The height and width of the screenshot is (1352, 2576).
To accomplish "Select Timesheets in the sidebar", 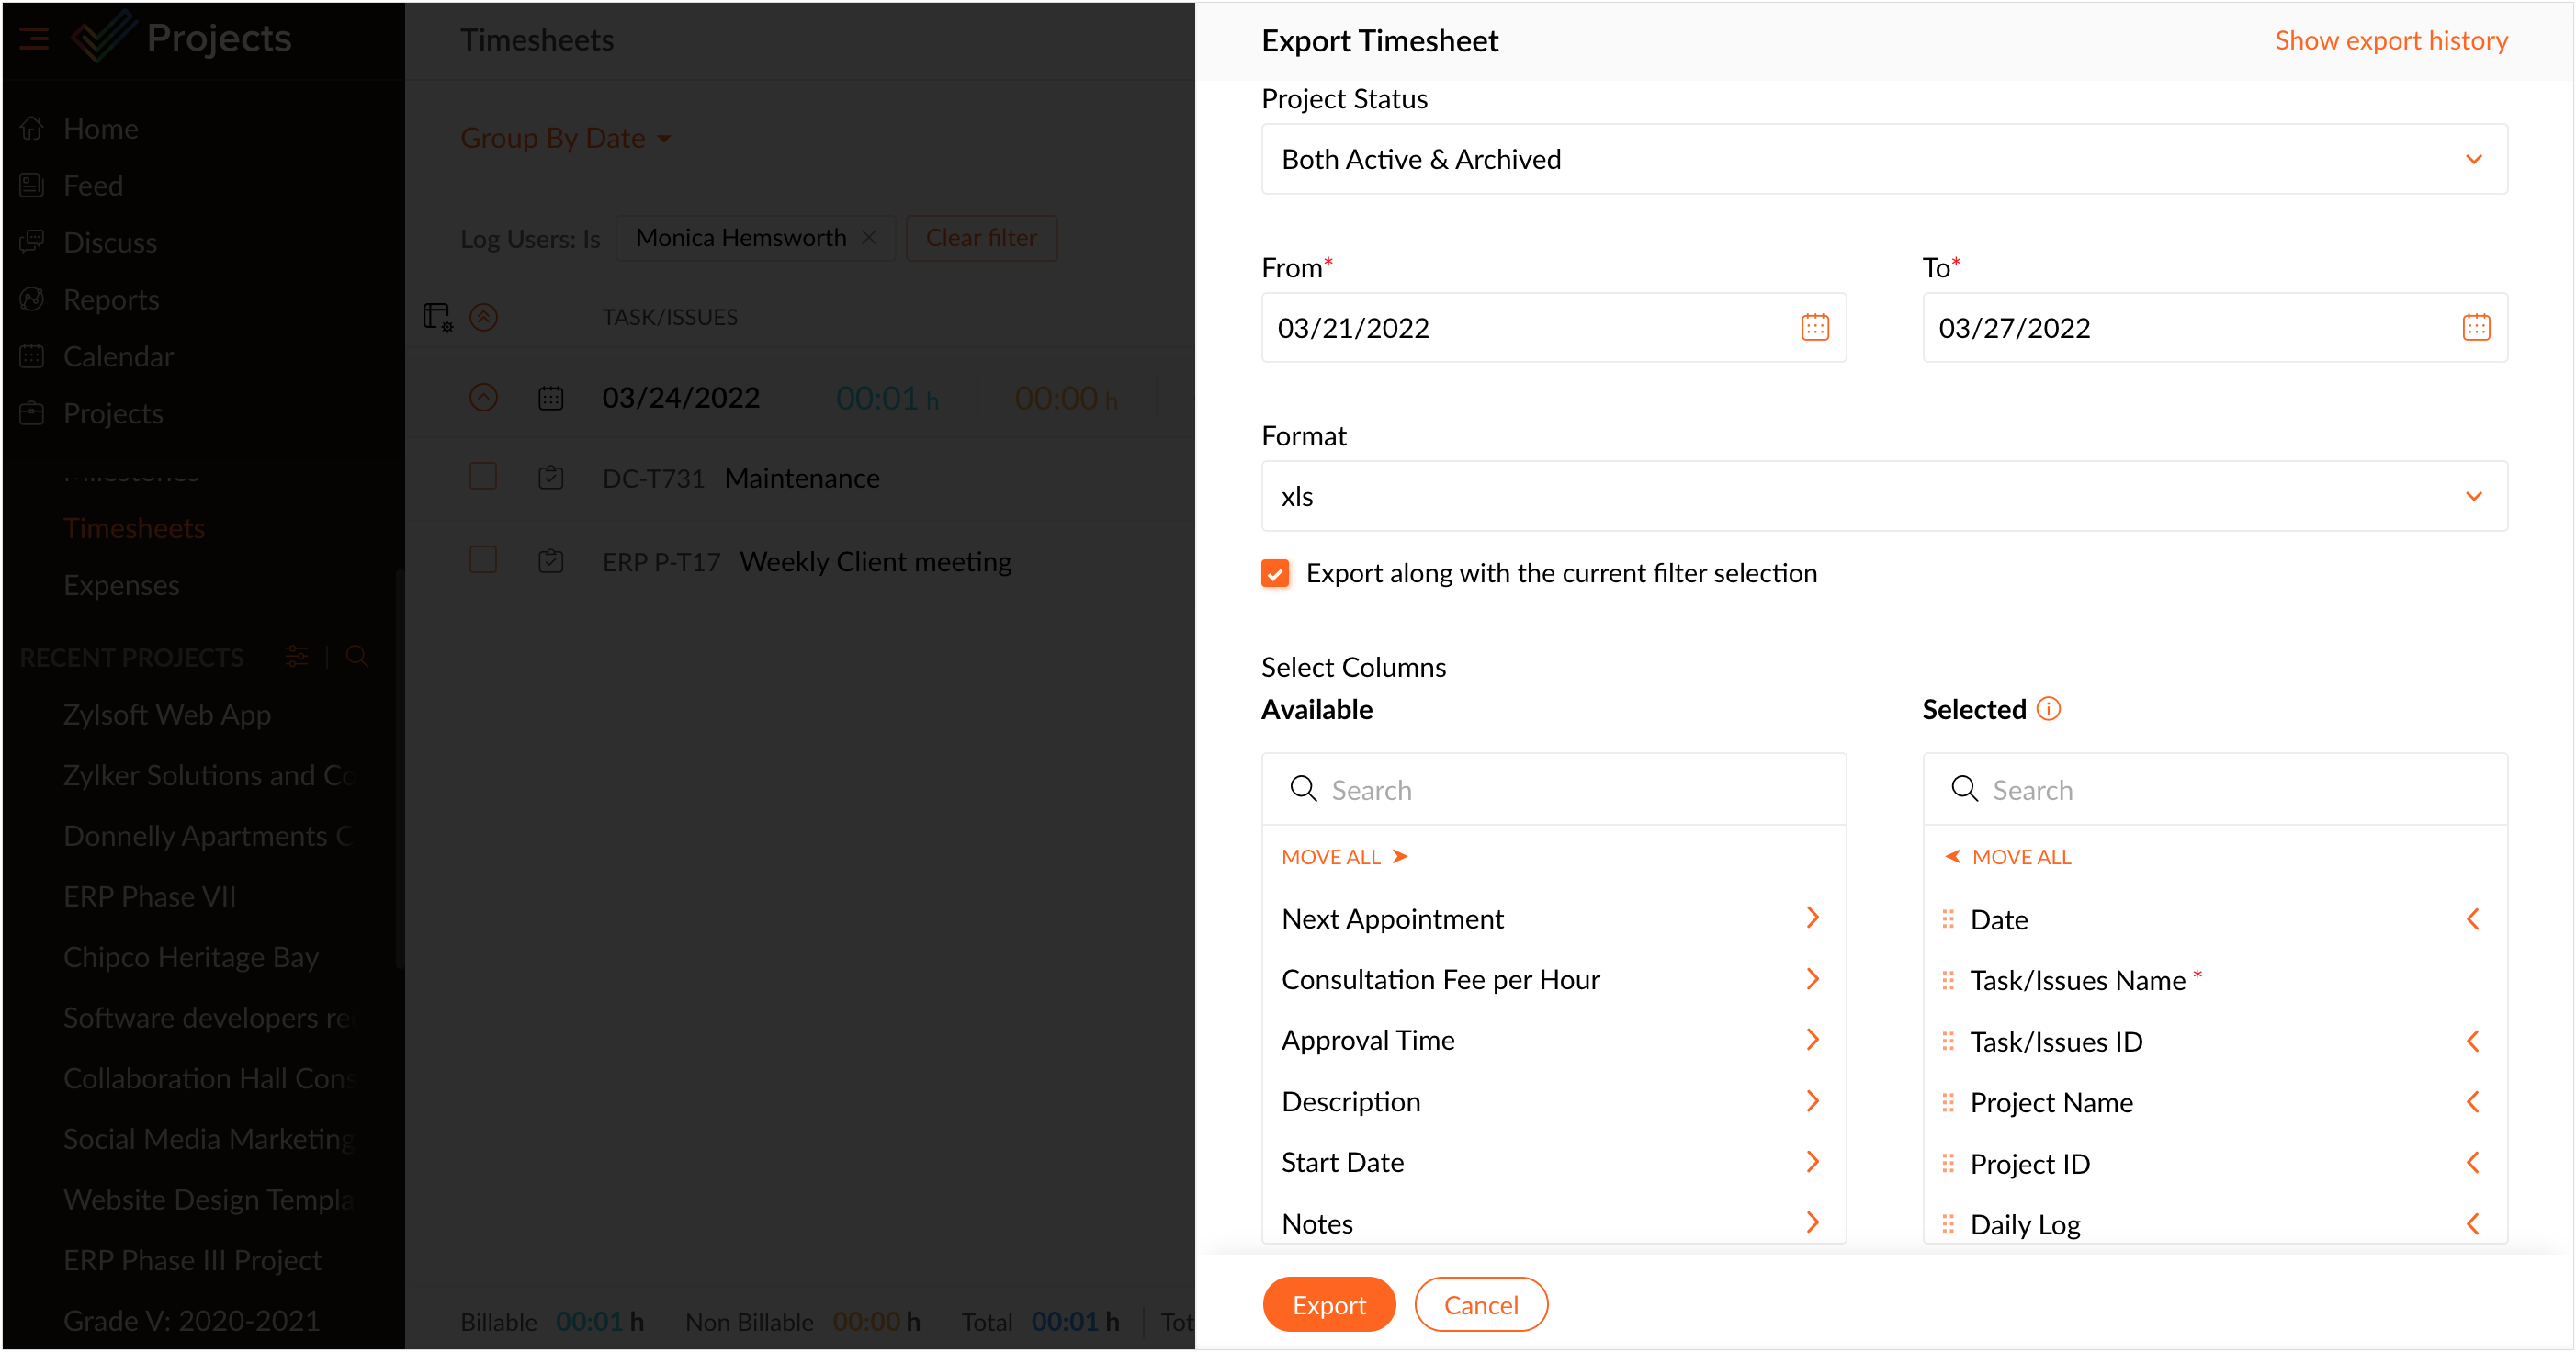I will (134, 528).
